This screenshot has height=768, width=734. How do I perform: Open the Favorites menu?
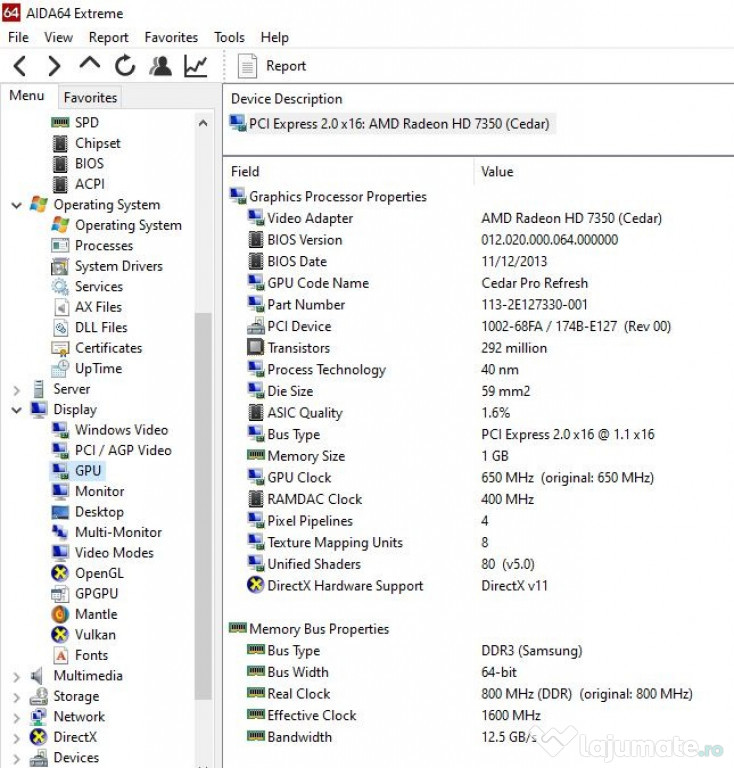[x=171, y=37]
